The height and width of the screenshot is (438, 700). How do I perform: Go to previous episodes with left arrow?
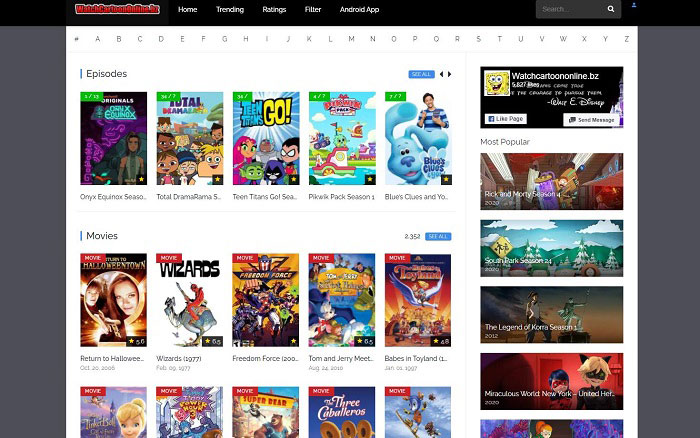point(441,74)
